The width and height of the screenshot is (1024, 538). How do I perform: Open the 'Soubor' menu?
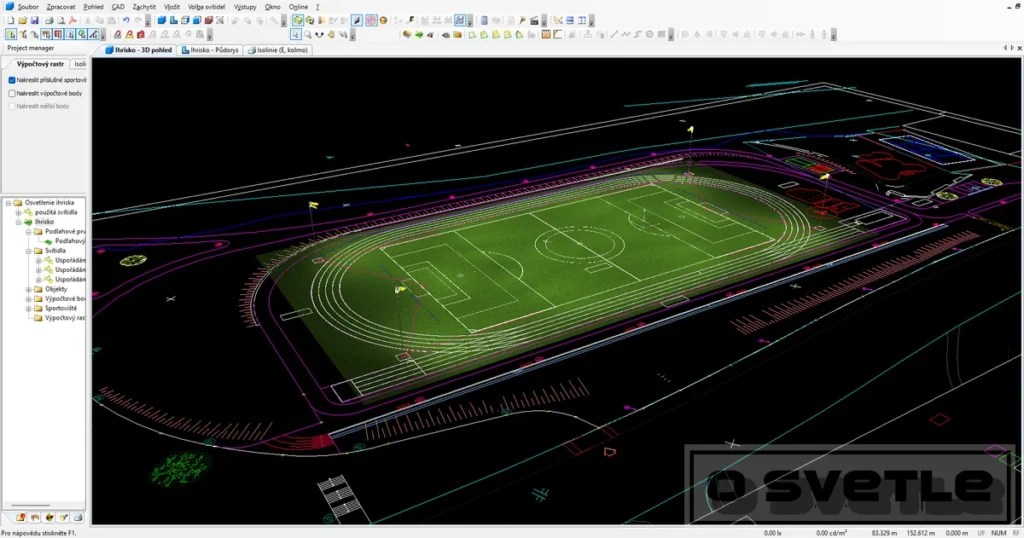click(x=28, y=7)
